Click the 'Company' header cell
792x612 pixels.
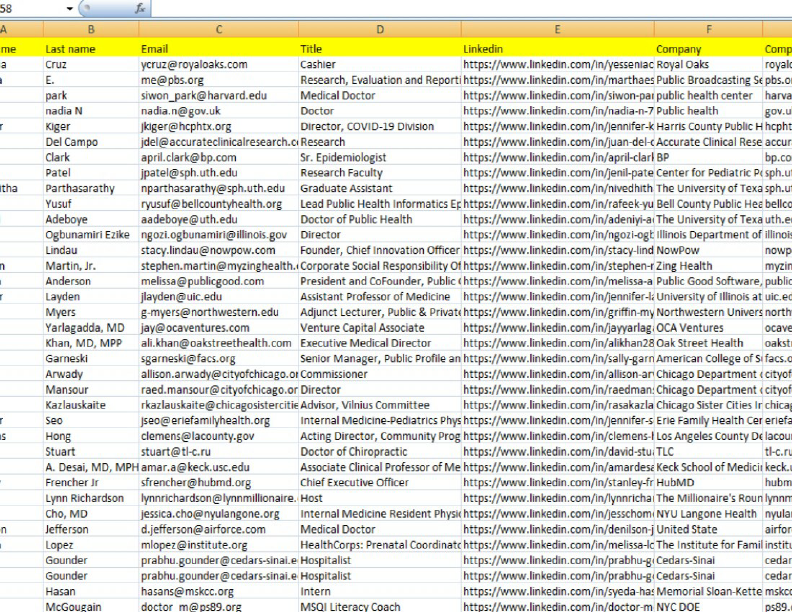point(709,49)
